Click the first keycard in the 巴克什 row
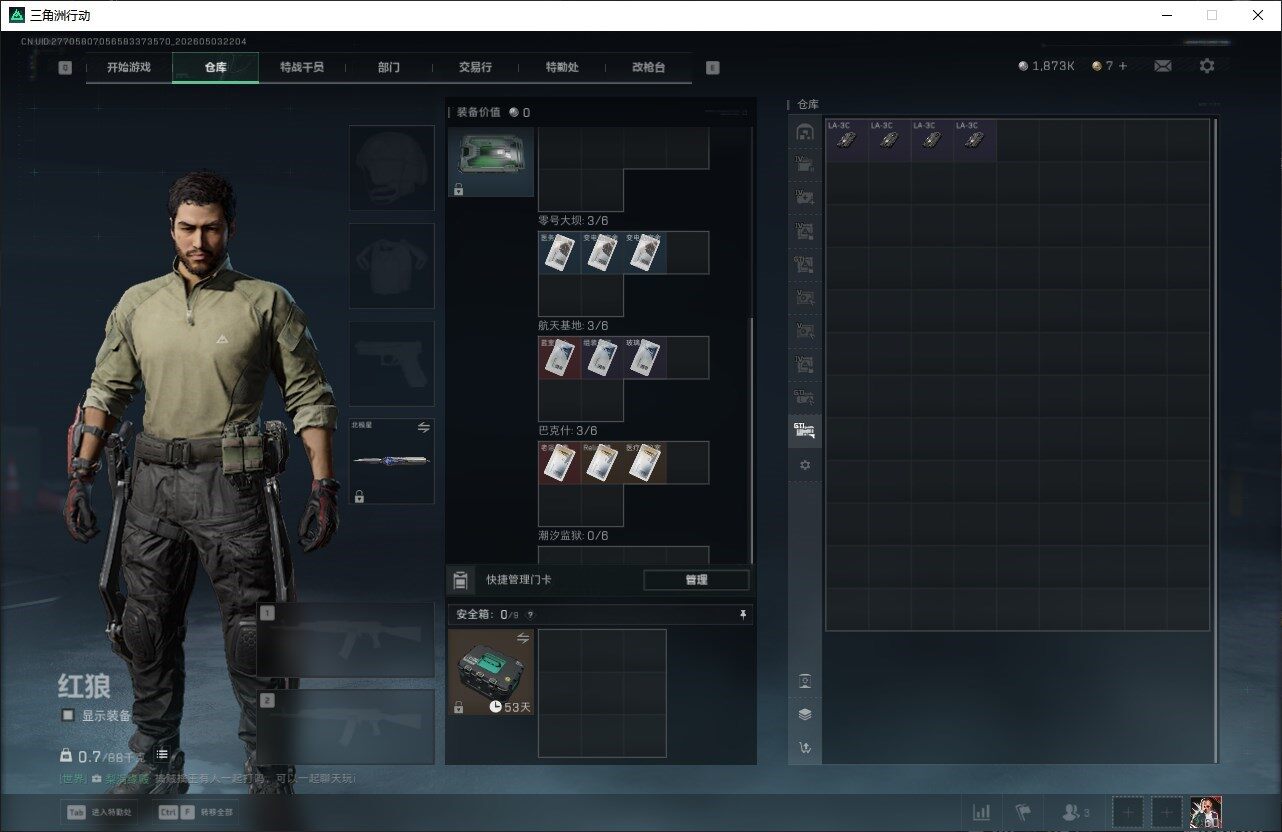1282x832 pixels. 559,463
